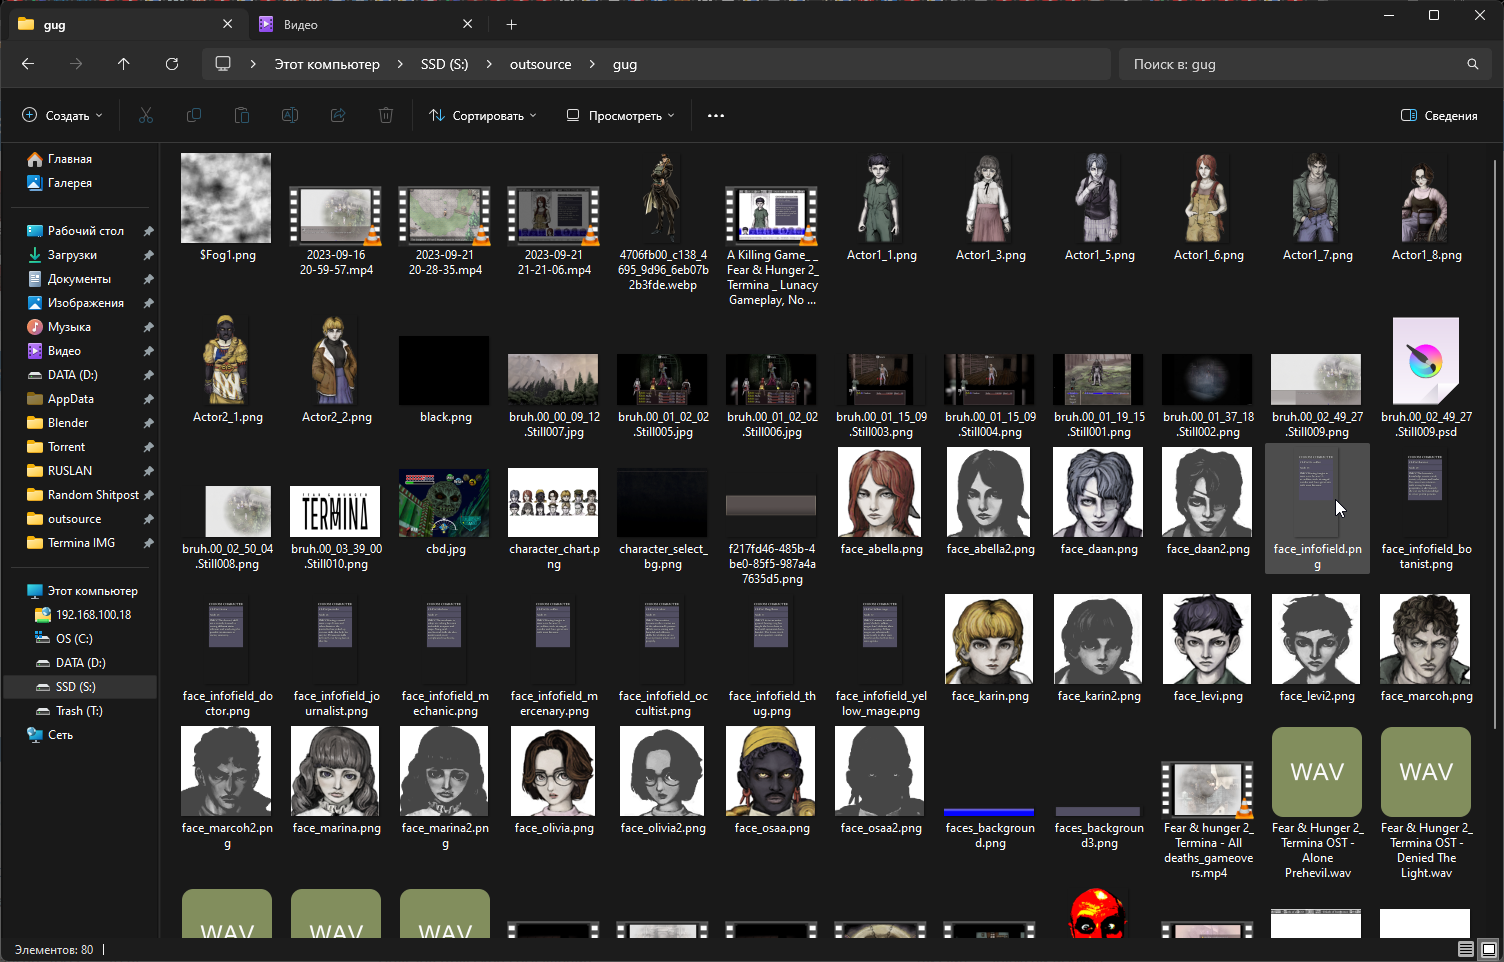Switch to the Видео tab
Image resolution: width=1504 pixels, height=962 pixels.
(x=366, y=25)
